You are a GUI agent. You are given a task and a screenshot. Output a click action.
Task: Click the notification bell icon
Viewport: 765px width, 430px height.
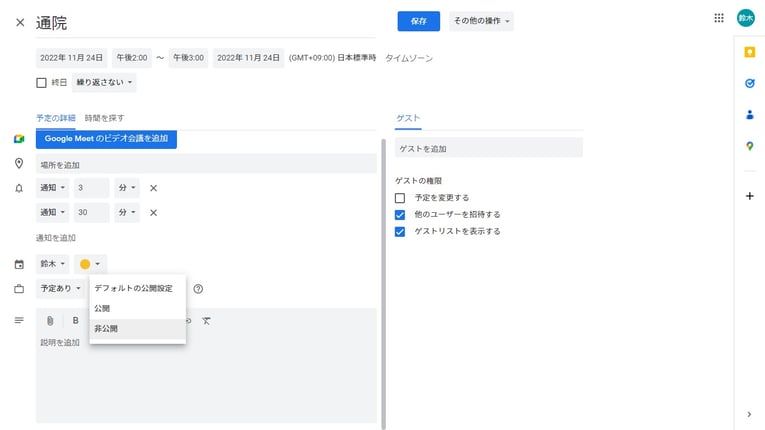pyautogui.click(x=19, y=188)
